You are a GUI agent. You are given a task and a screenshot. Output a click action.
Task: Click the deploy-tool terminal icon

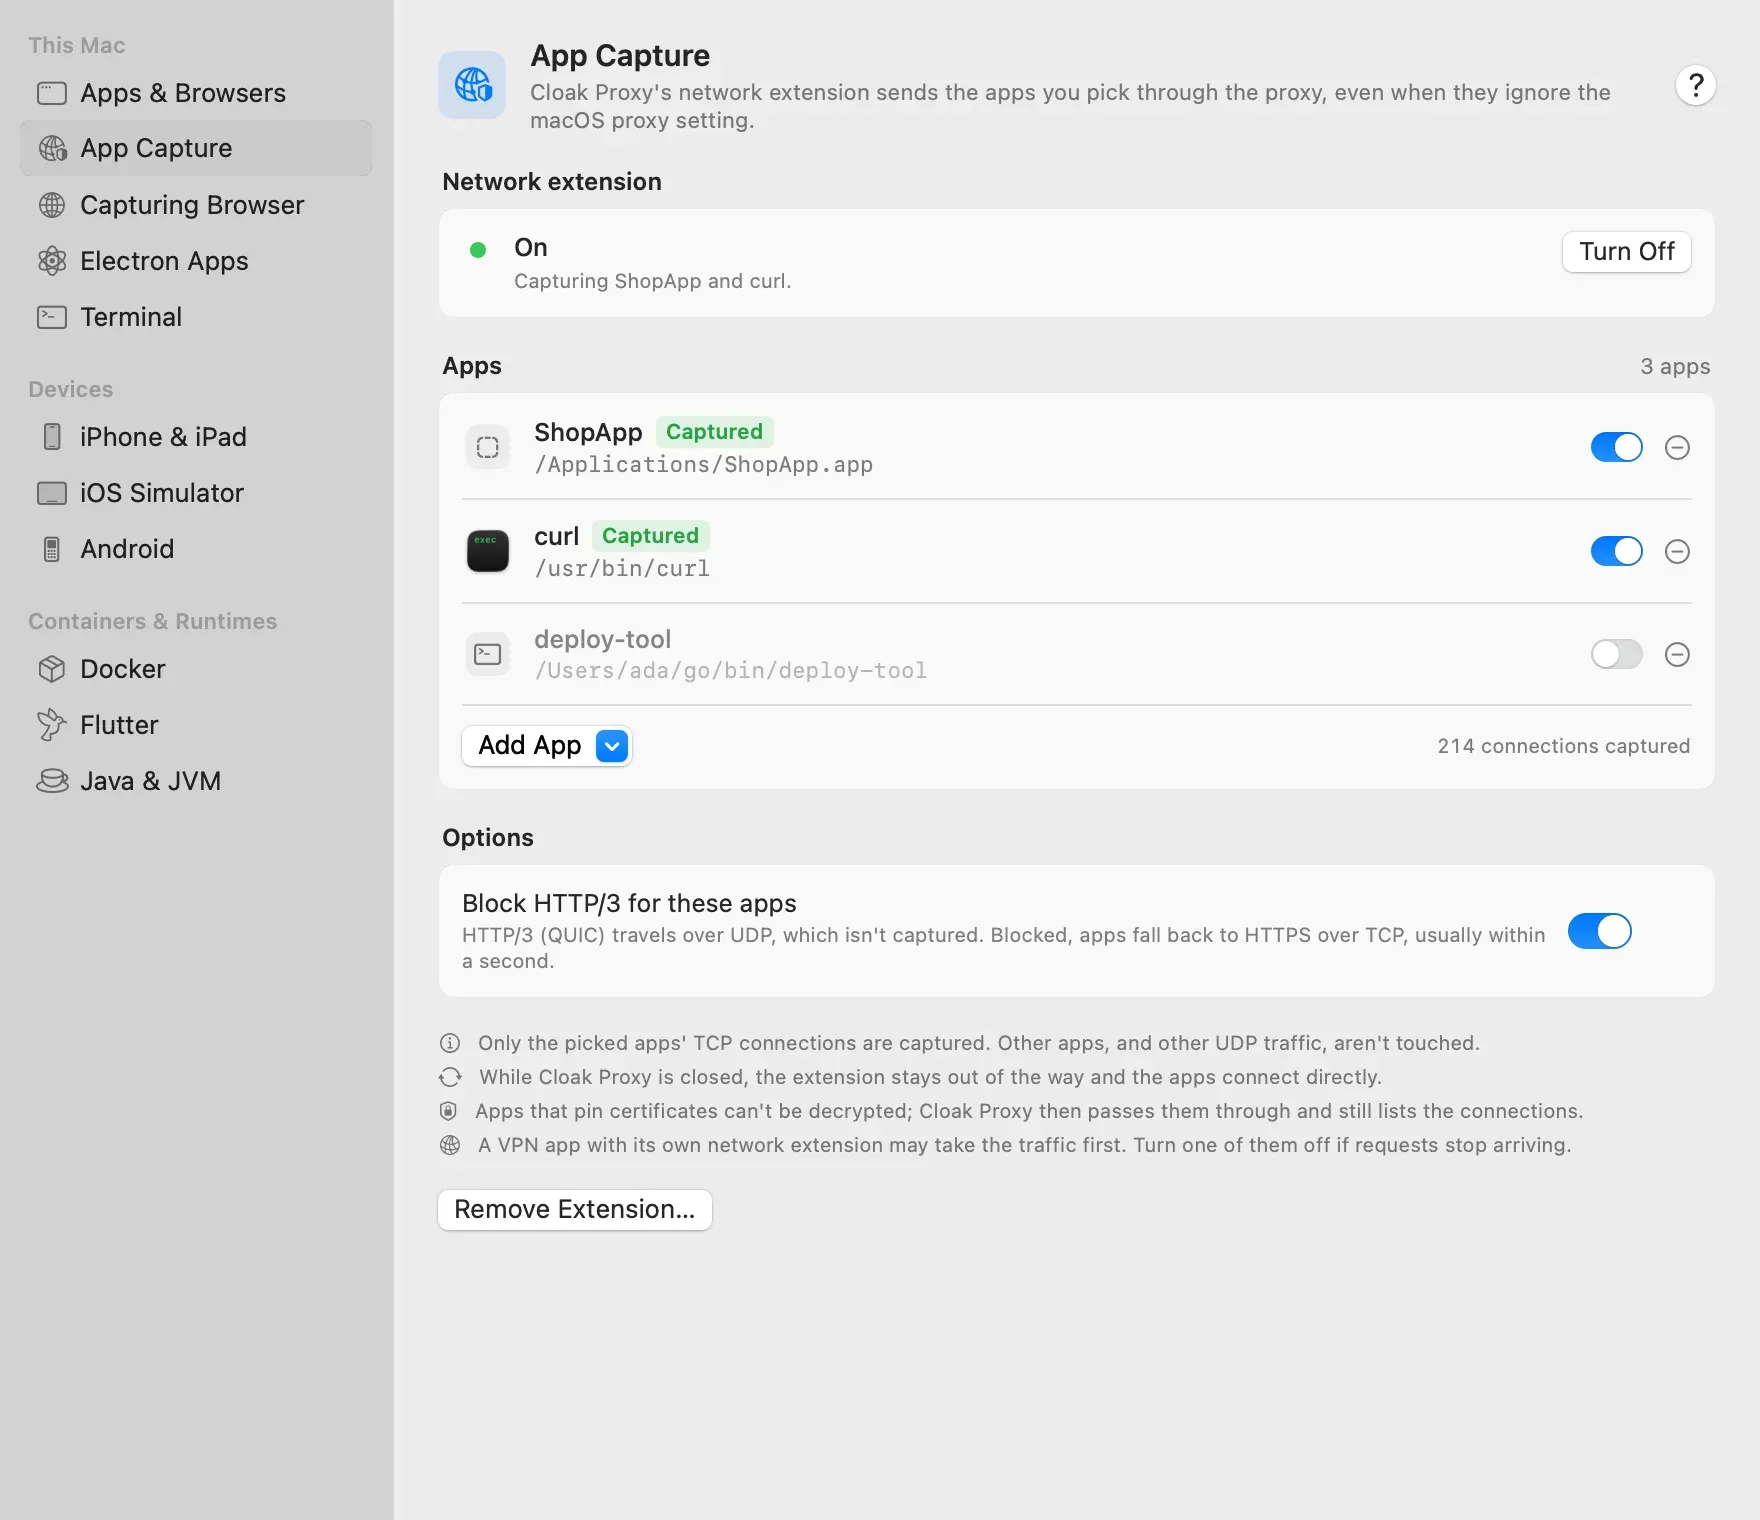click(x=488, y=654)
